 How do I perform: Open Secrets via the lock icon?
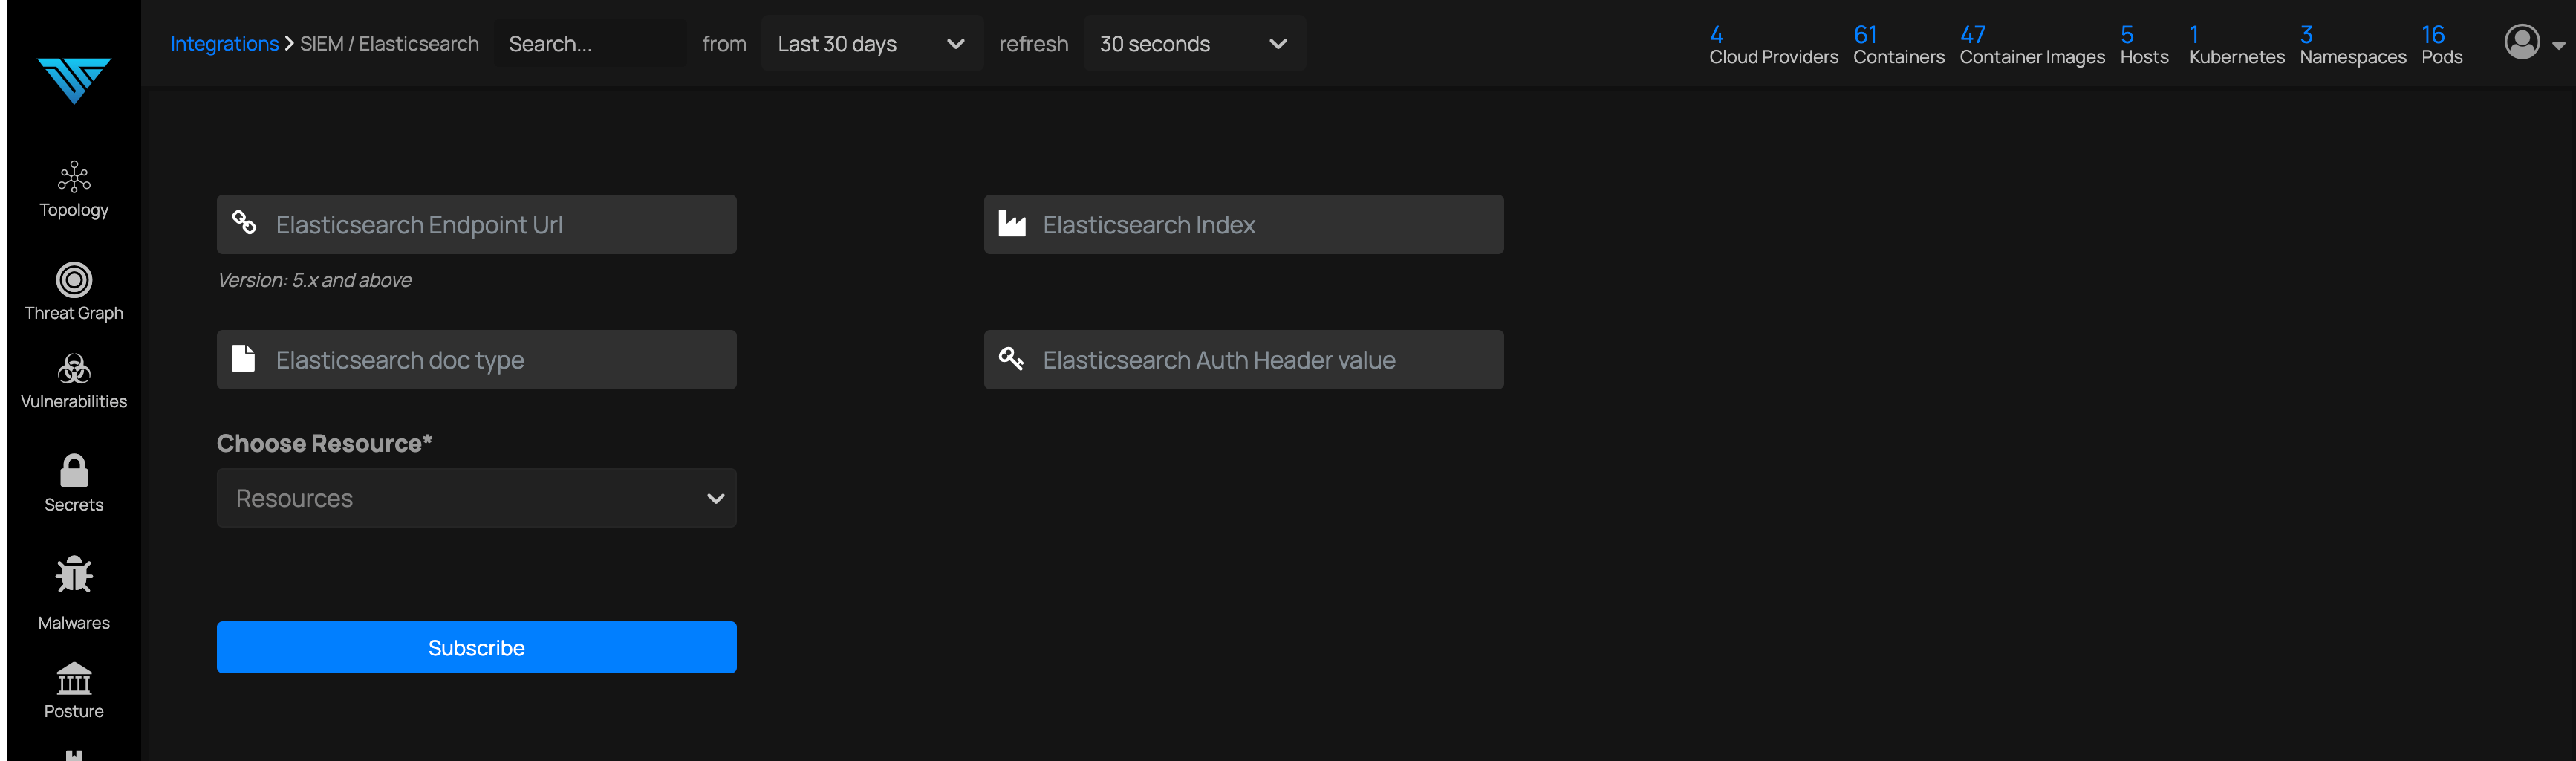74,470
